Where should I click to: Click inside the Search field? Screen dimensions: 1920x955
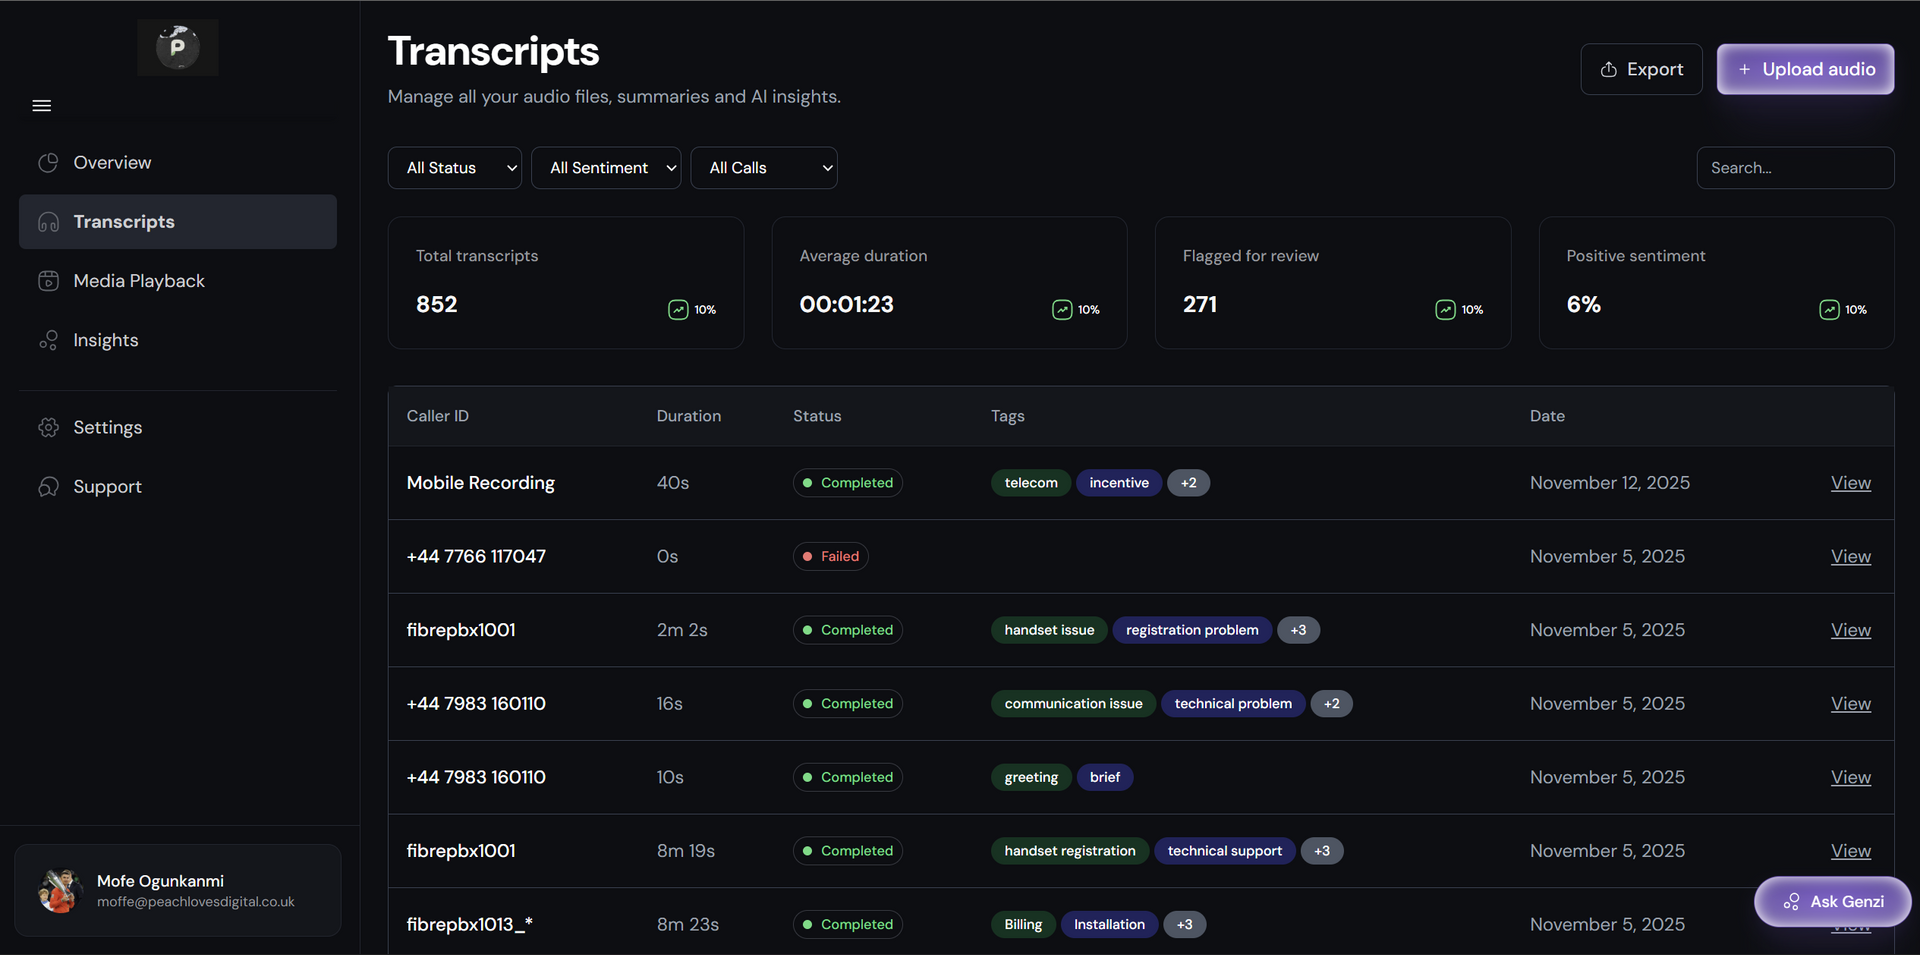pyautogui.click(x=1795, y=168)
